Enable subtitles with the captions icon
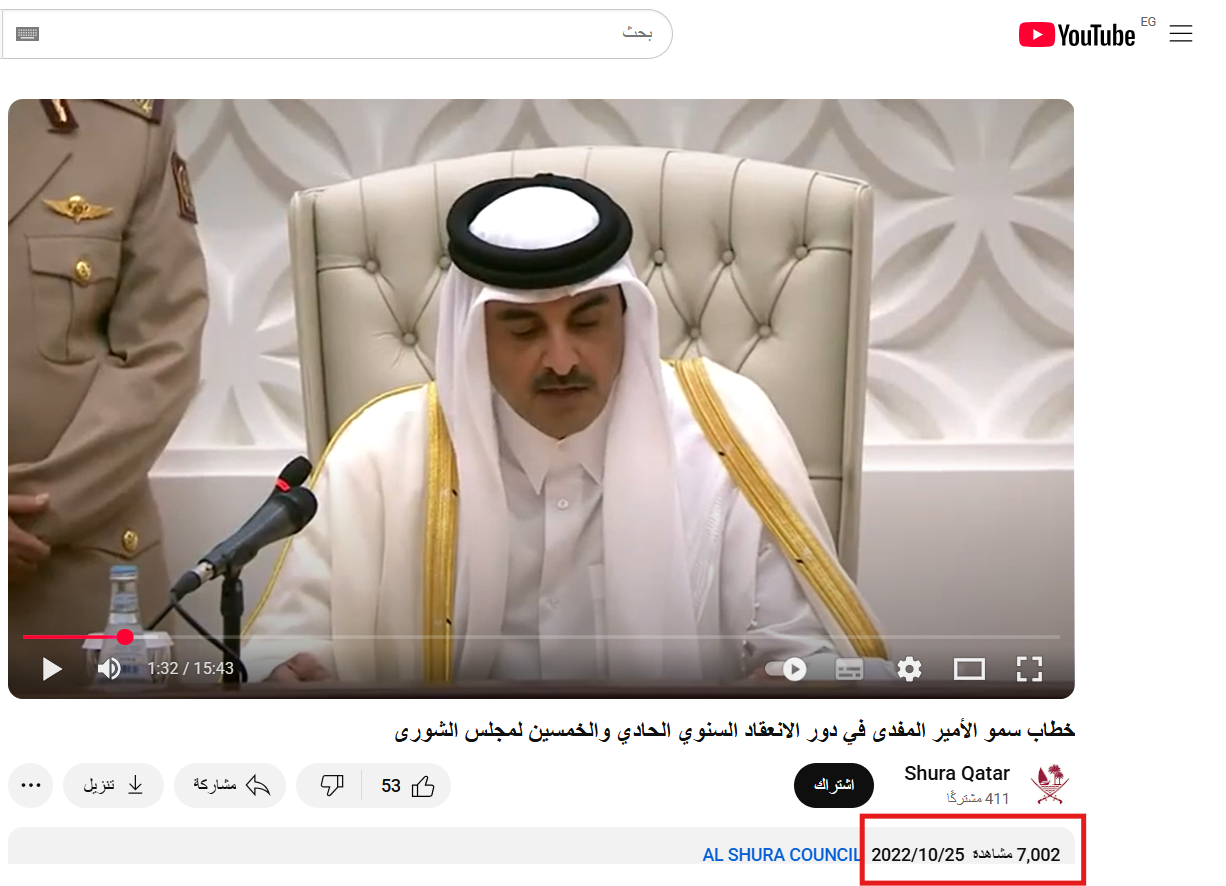Viewport: 1226px width, 886px height. 849,669
